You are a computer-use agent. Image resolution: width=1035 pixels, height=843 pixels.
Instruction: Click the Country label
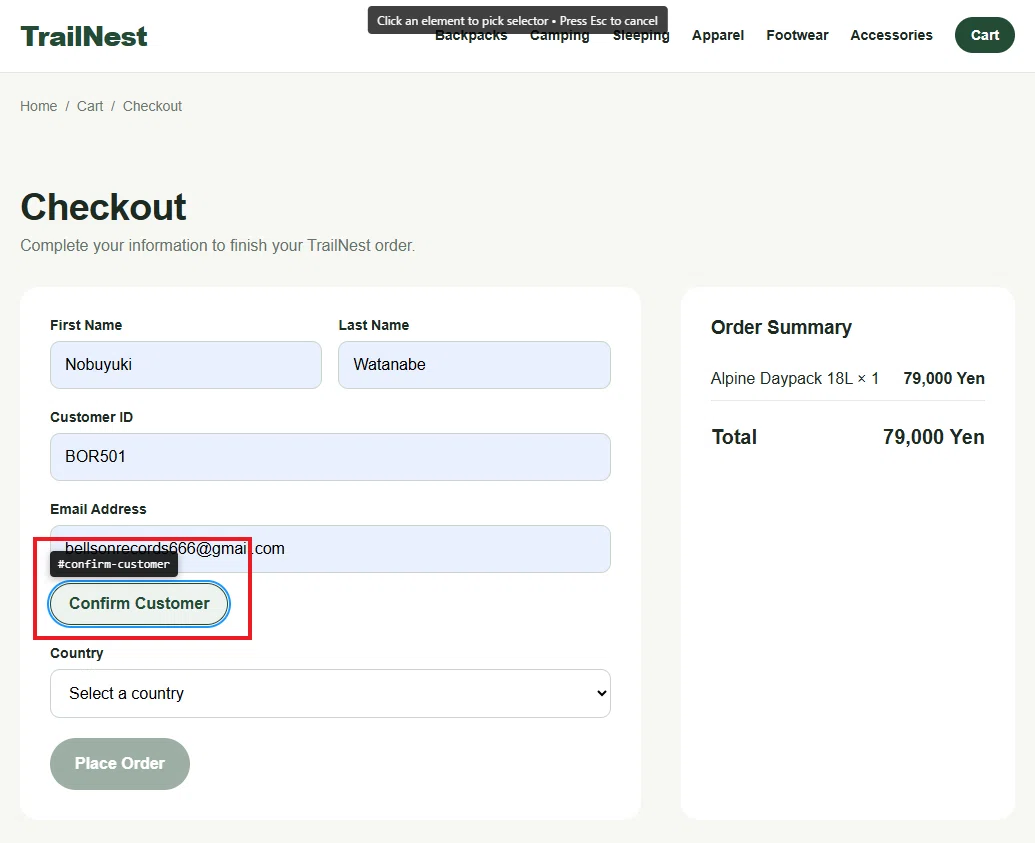click(77, 653)
